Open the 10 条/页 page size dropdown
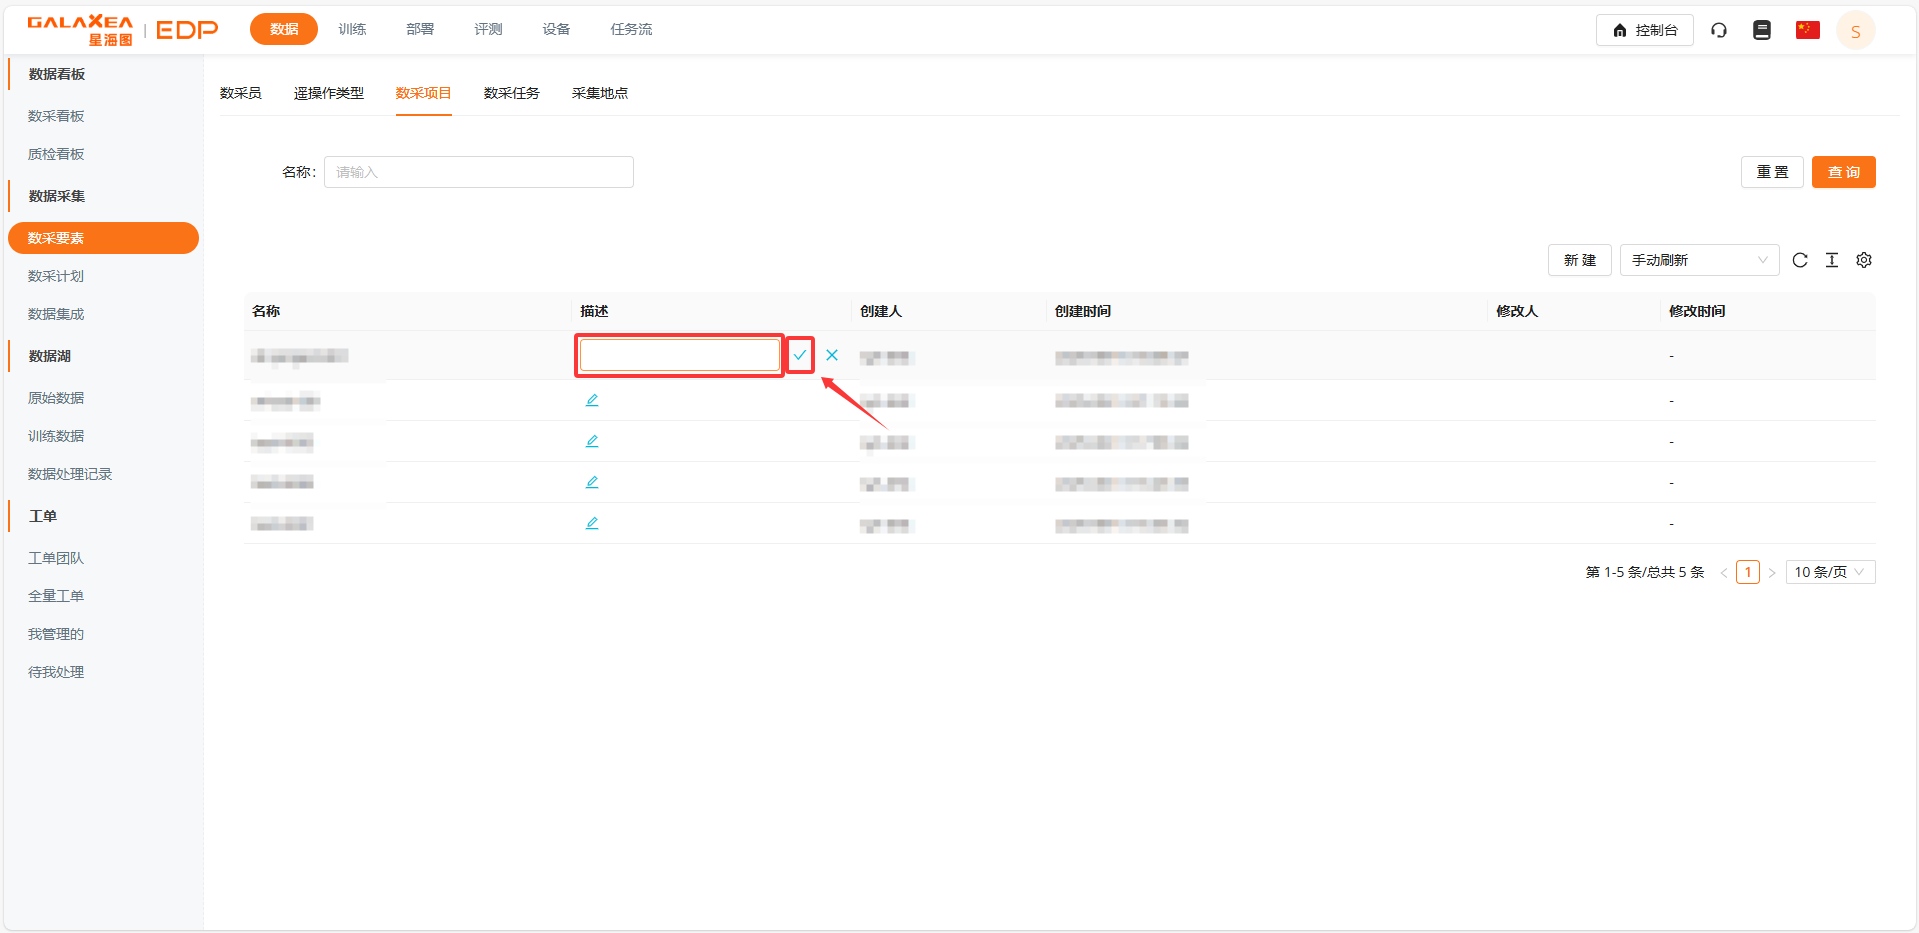Image resolution: width=1919 pixels, height=933 pixels. 1829,572
